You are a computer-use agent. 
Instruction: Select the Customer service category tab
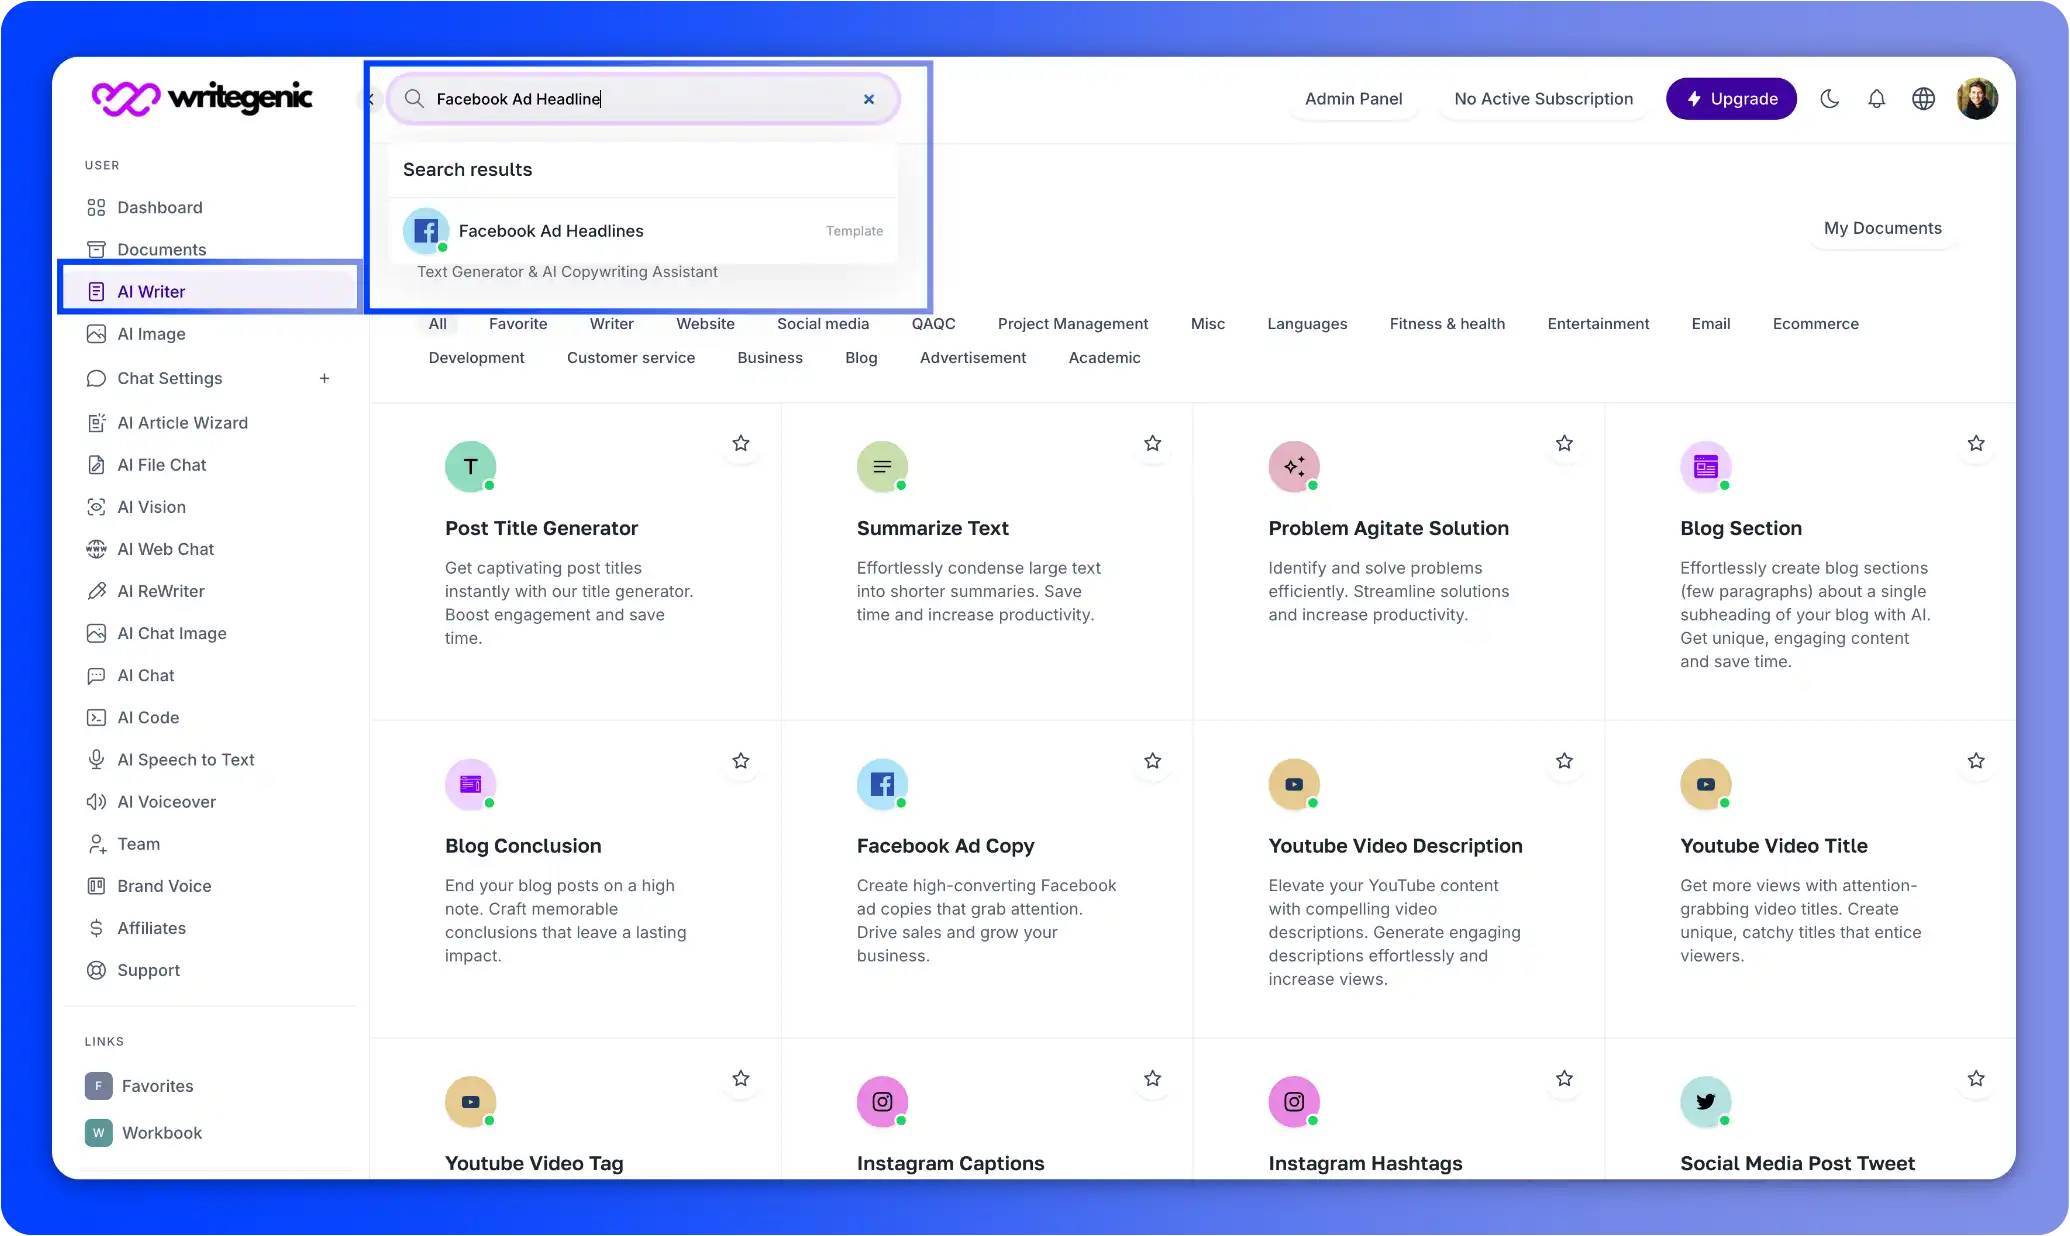[631, 358]
